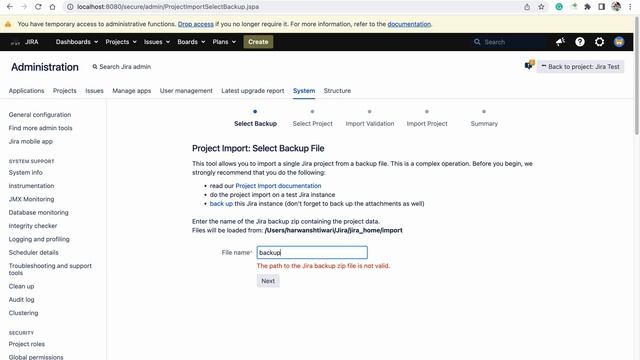Click the Drop access link
Screen dimensions: 640x360
tap(196, 24)
